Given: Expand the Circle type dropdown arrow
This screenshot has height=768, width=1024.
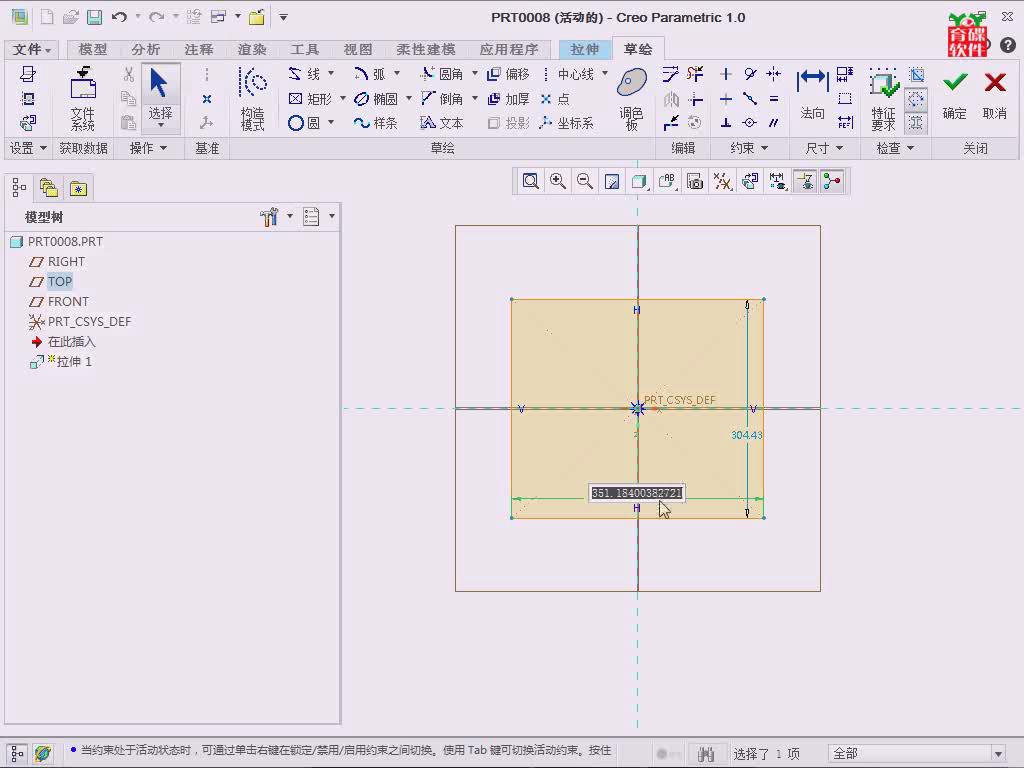Looking at the screenshot, I should [330, 122].
